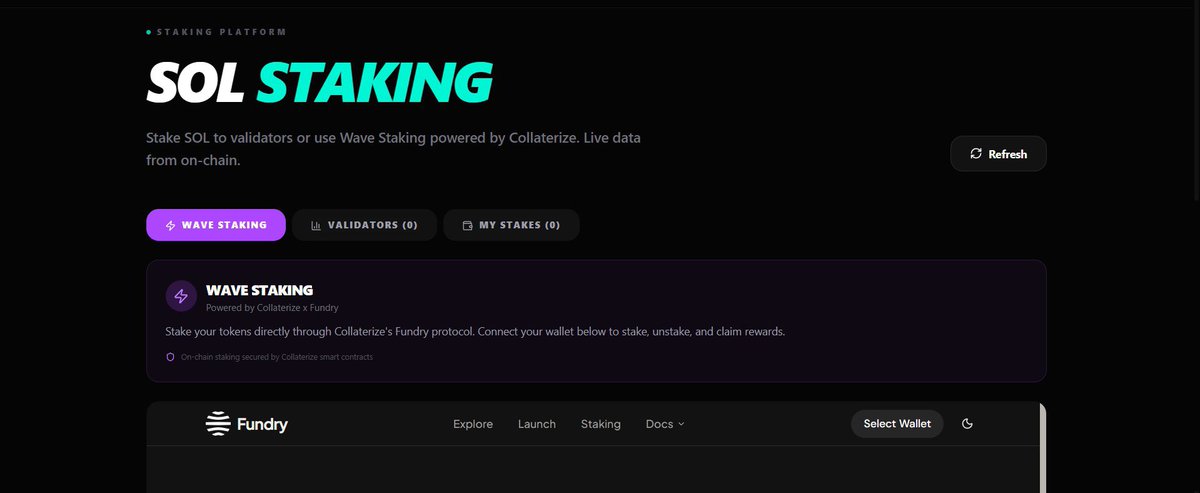This screenshot has width=1200, height=493.
Task: Click the shield icon near on-chain staking note
Action: (170, 356)
